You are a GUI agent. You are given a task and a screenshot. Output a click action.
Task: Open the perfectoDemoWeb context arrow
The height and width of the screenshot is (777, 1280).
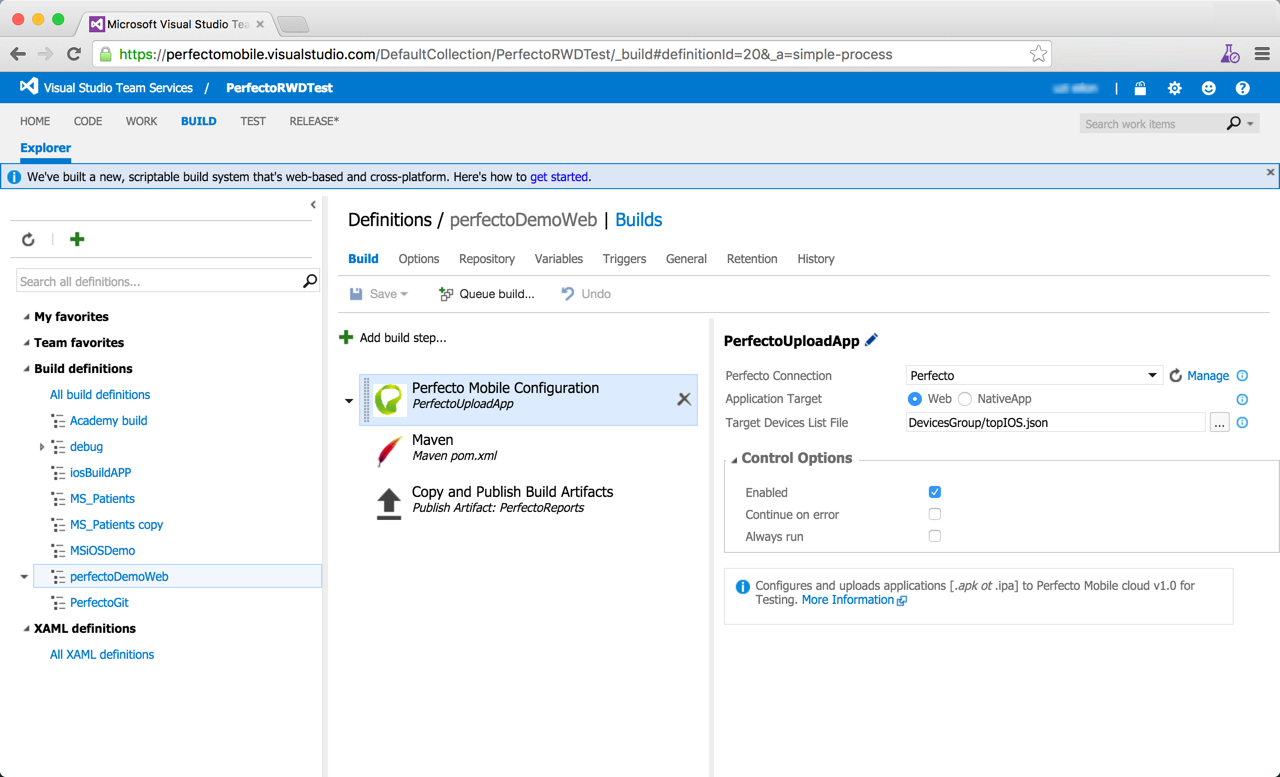click(x=24, y=577)
